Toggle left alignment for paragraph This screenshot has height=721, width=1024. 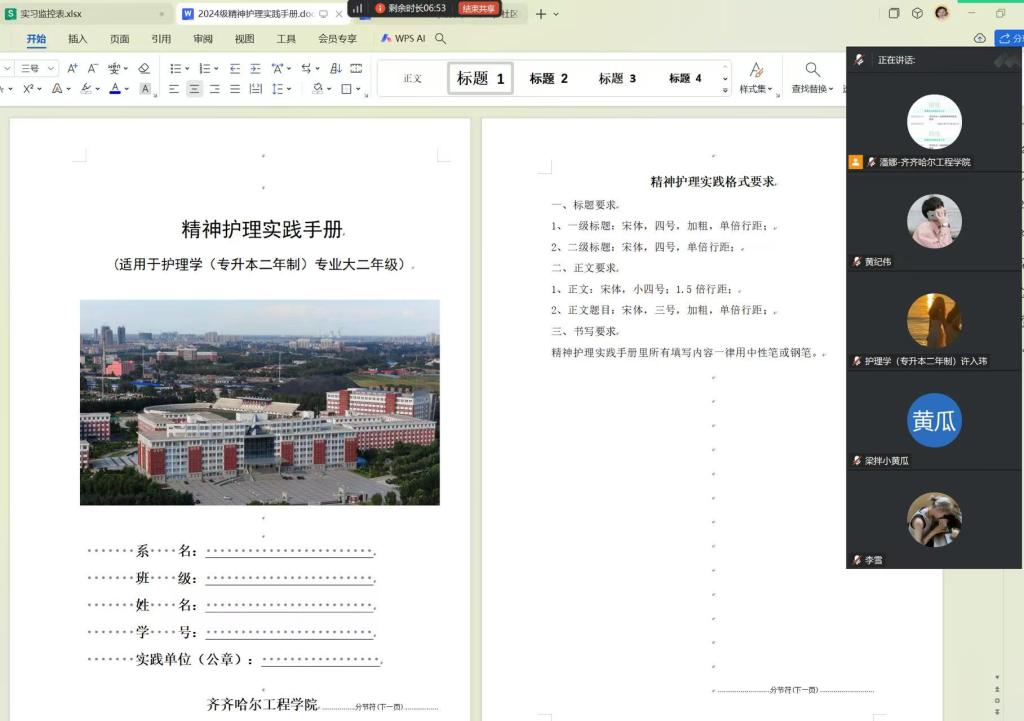click(x=174, y=89)
